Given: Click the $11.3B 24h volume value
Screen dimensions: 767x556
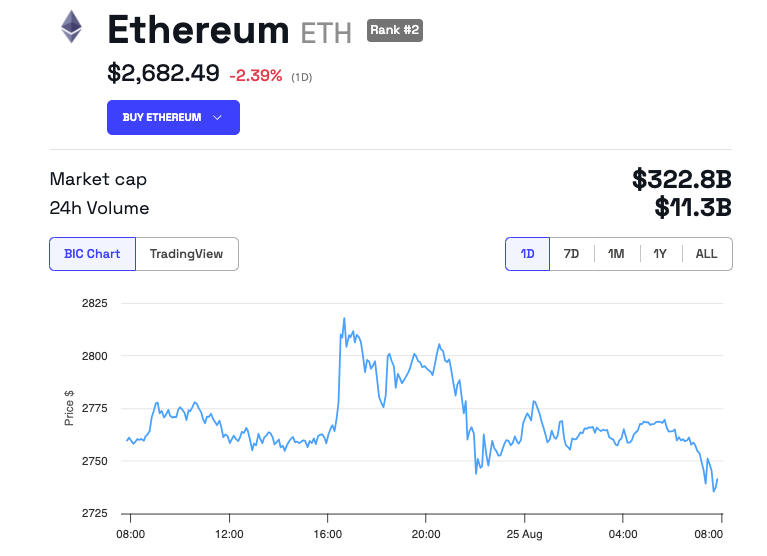Looking at the screenshot, I should coord(694,208).
